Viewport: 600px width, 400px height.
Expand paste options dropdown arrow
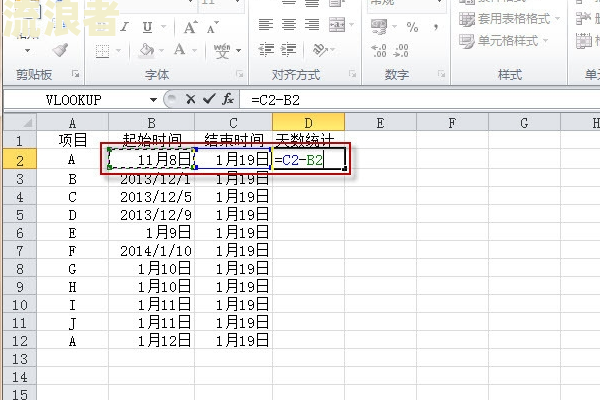point(27,51)
